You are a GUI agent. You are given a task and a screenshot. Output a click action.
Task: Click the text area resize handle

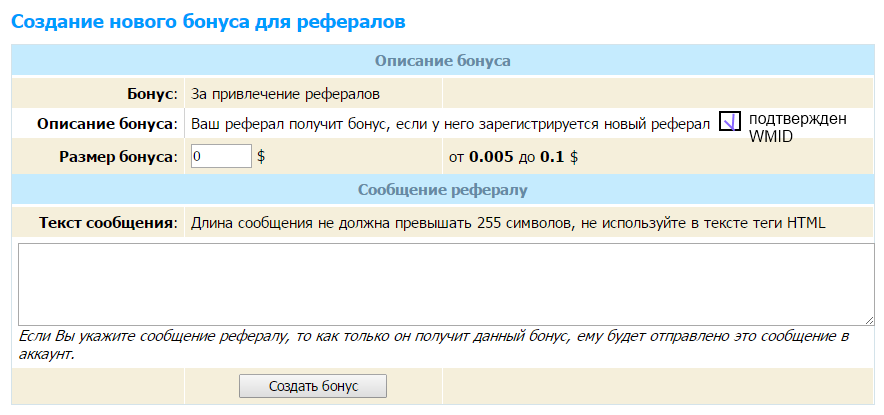(869, 320)
